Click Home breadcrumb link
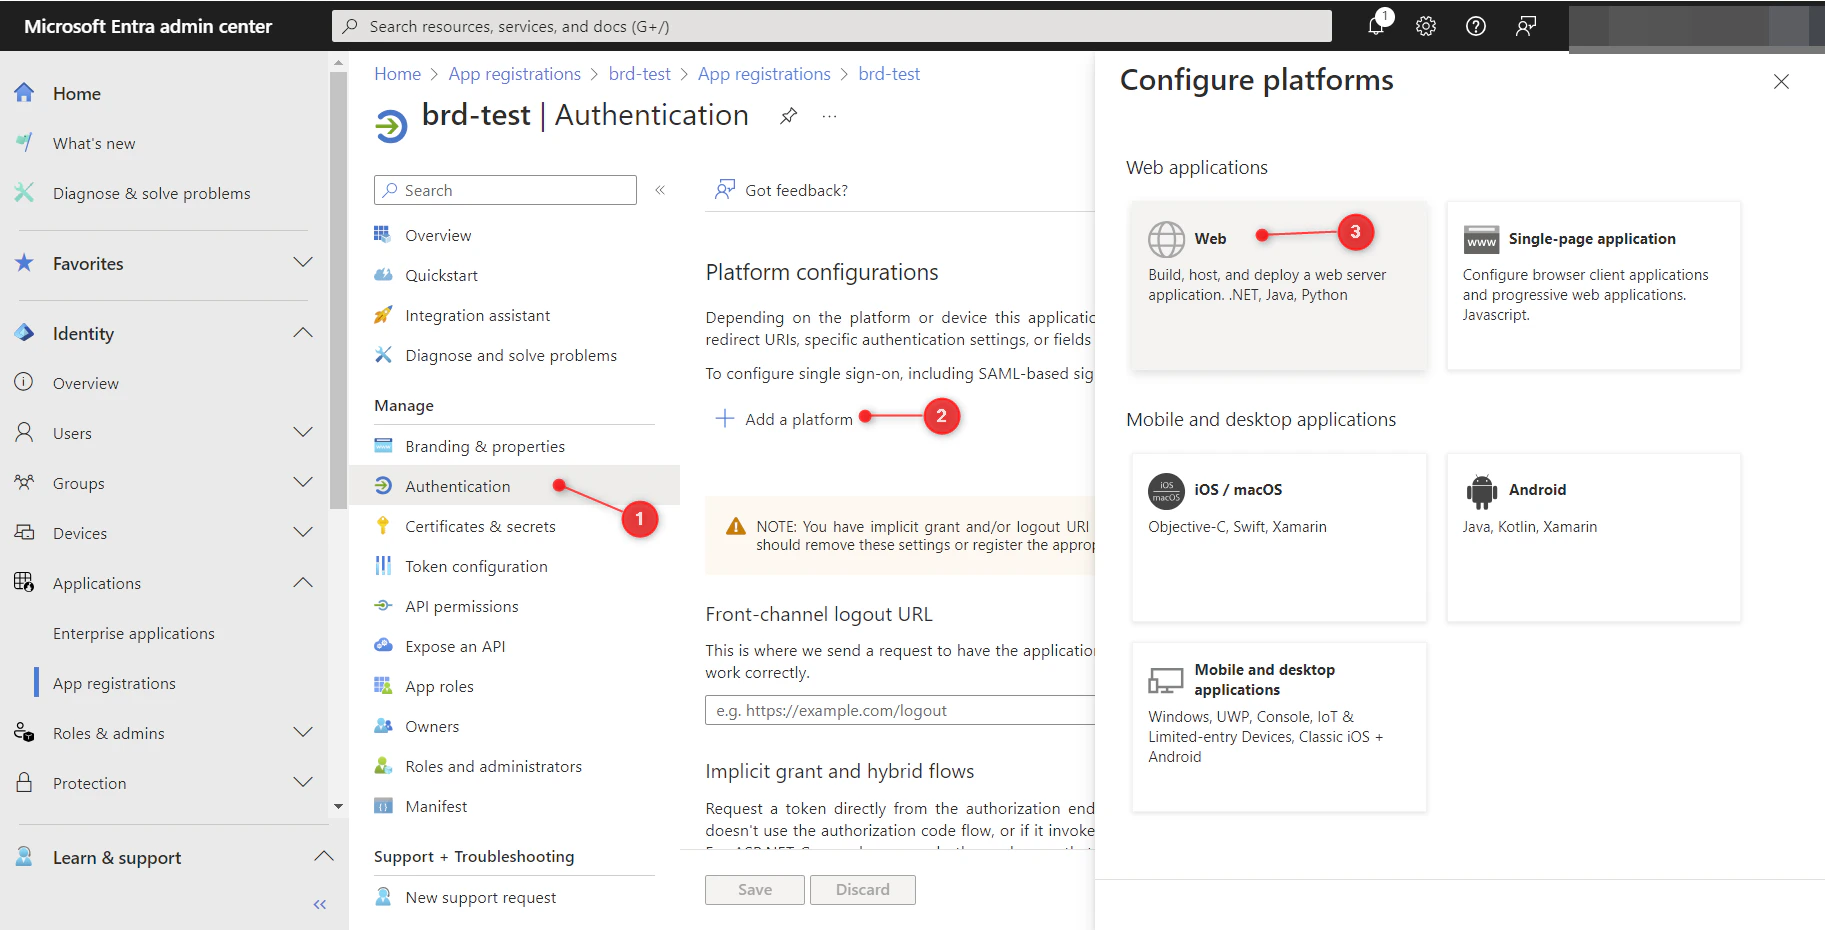 pos(398,74)
